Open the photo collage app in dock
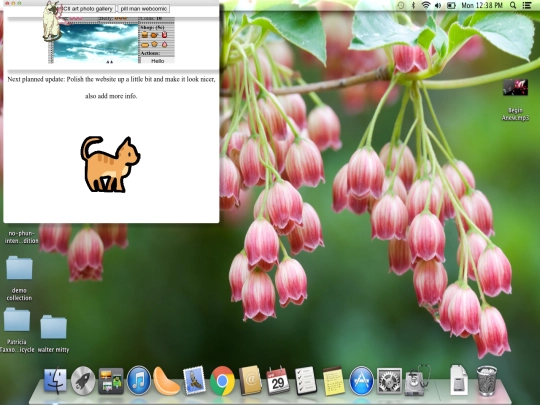540x405 pixels. tap(111, 381)
